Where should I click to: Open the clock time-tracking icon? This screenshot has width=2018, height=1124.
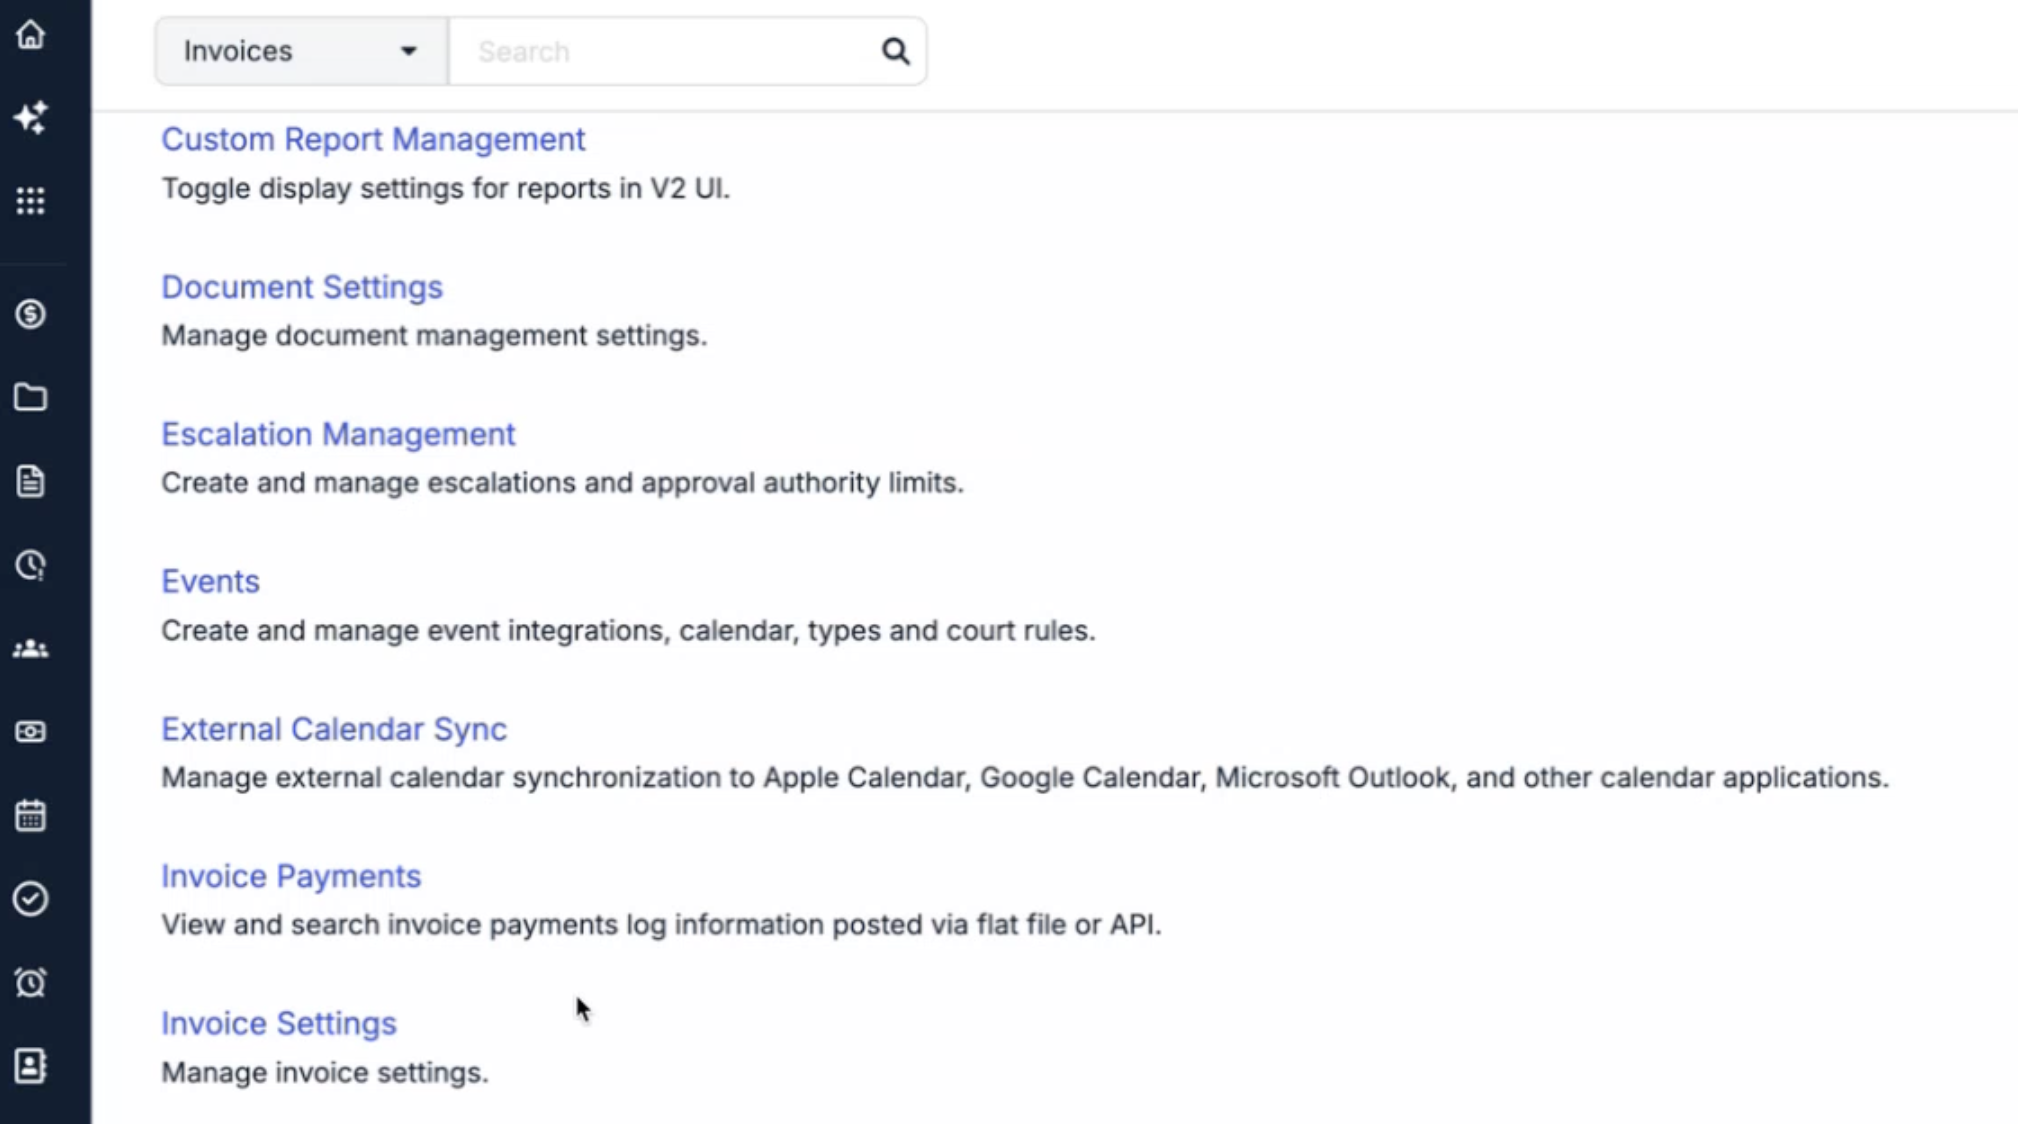pyautogui.click(x=30, y=565)
